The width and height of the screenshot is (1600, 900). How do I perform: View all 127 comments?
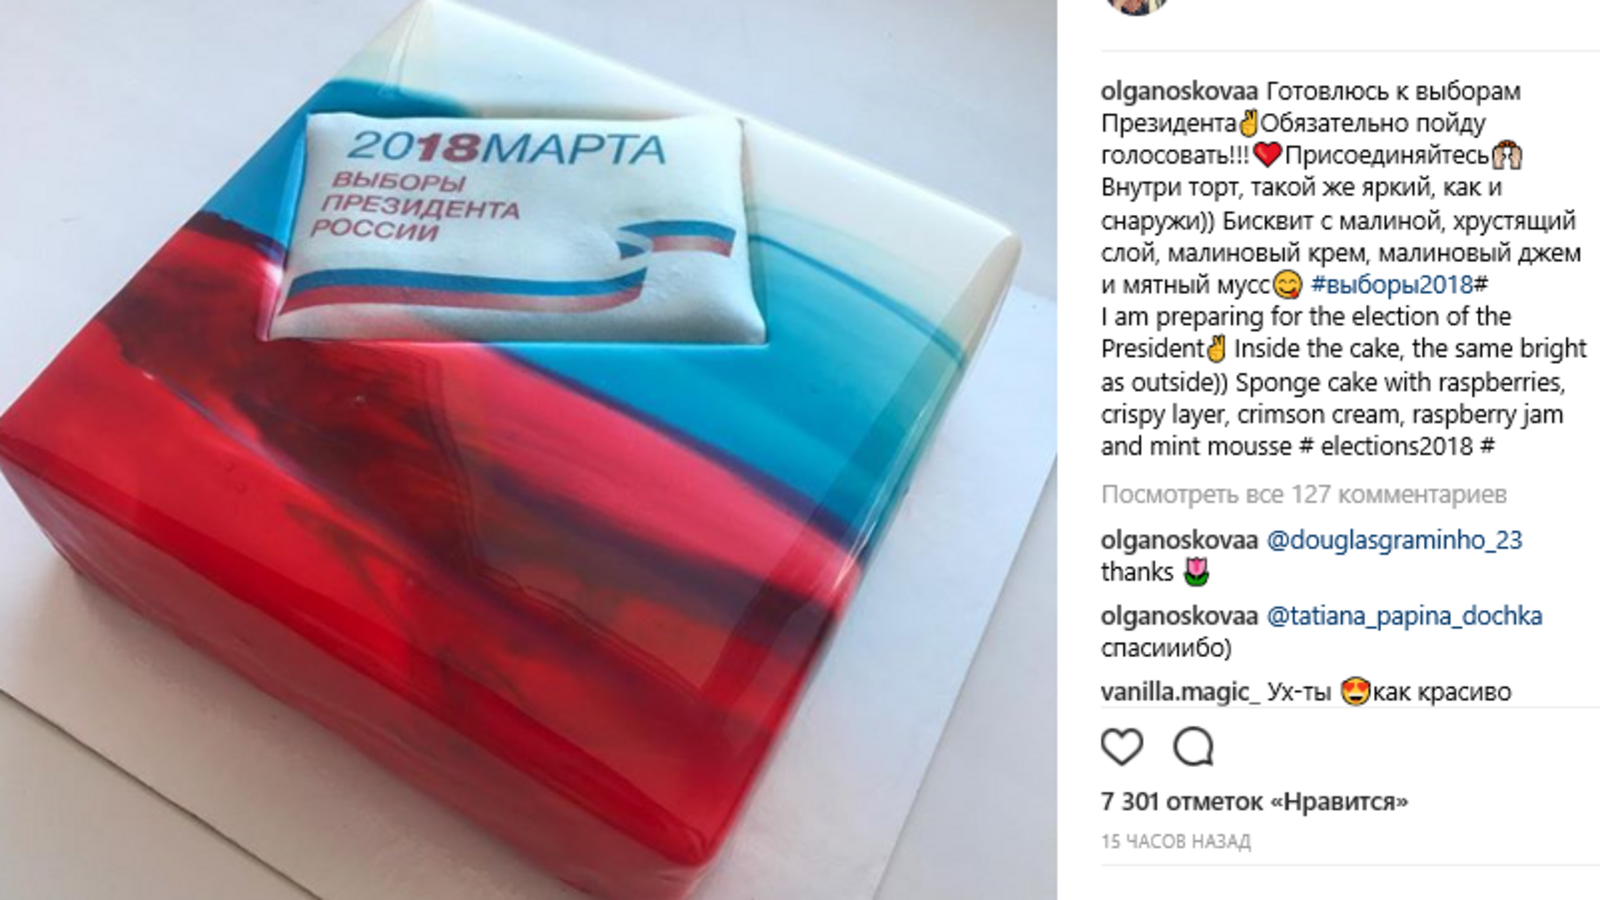(1304, 494)
